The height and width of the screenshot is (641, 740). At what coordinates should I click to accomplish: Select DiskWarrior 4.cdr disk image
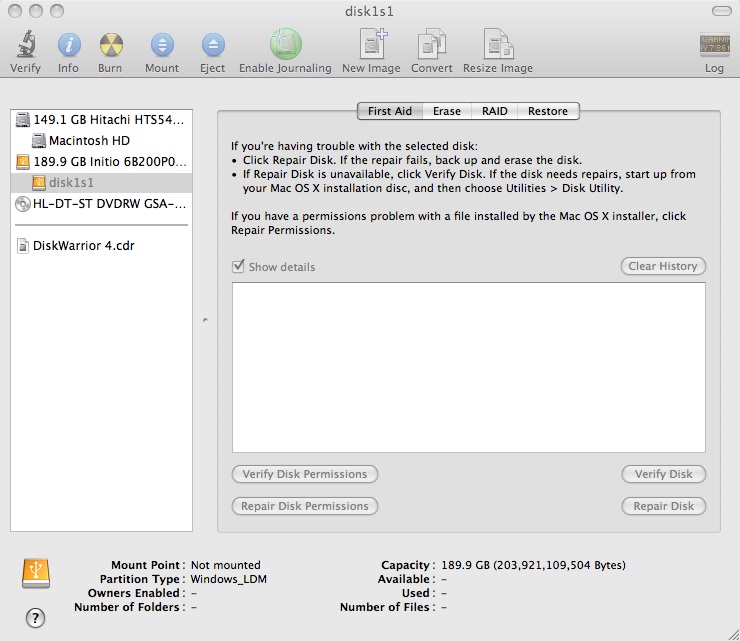(x=101, y=246)
